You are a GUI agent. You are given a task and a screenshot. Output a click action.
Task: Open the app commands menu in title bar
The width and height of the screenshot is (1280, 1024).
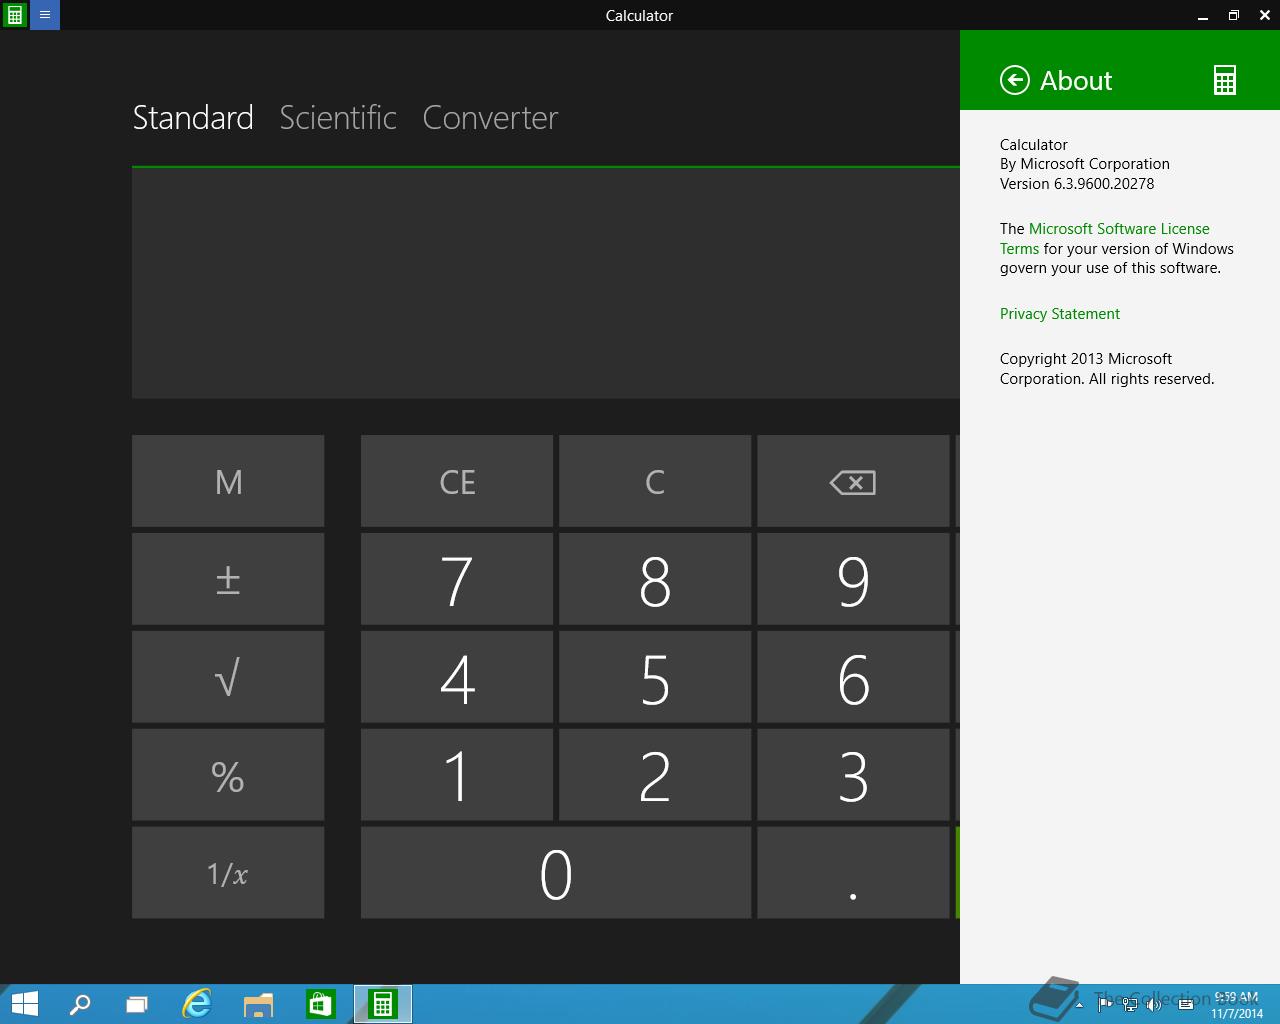(x=45, y=15)
